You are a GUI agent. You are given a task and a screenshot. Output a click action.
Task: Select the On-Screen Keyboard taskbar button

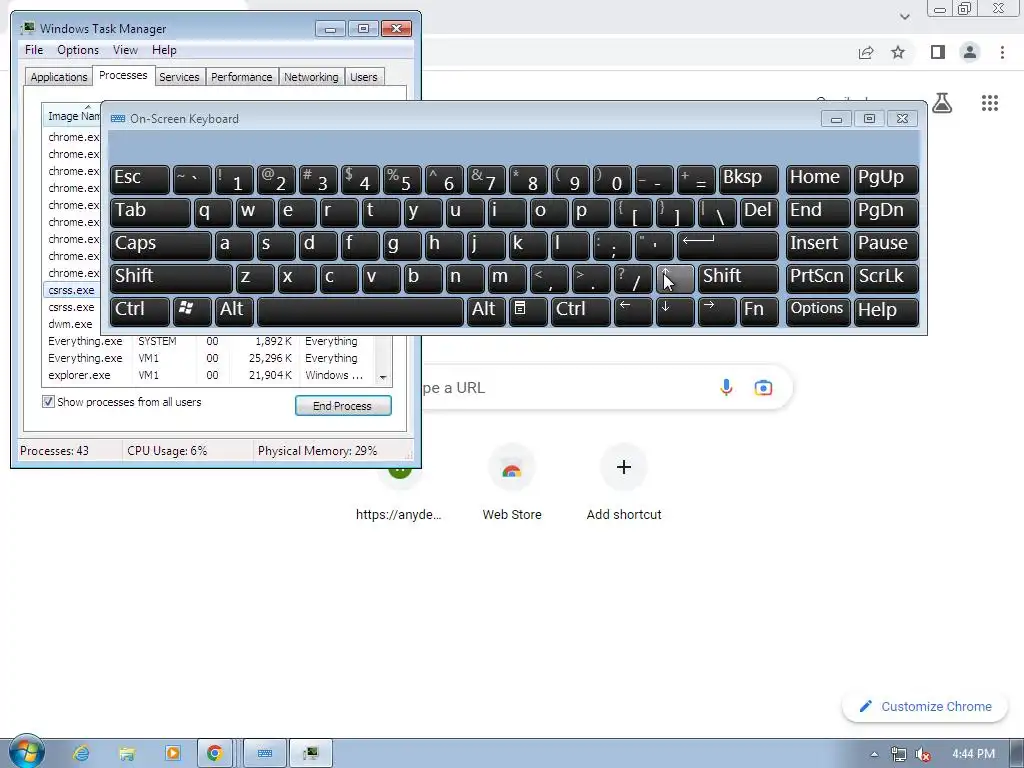(x=264, y=754)
